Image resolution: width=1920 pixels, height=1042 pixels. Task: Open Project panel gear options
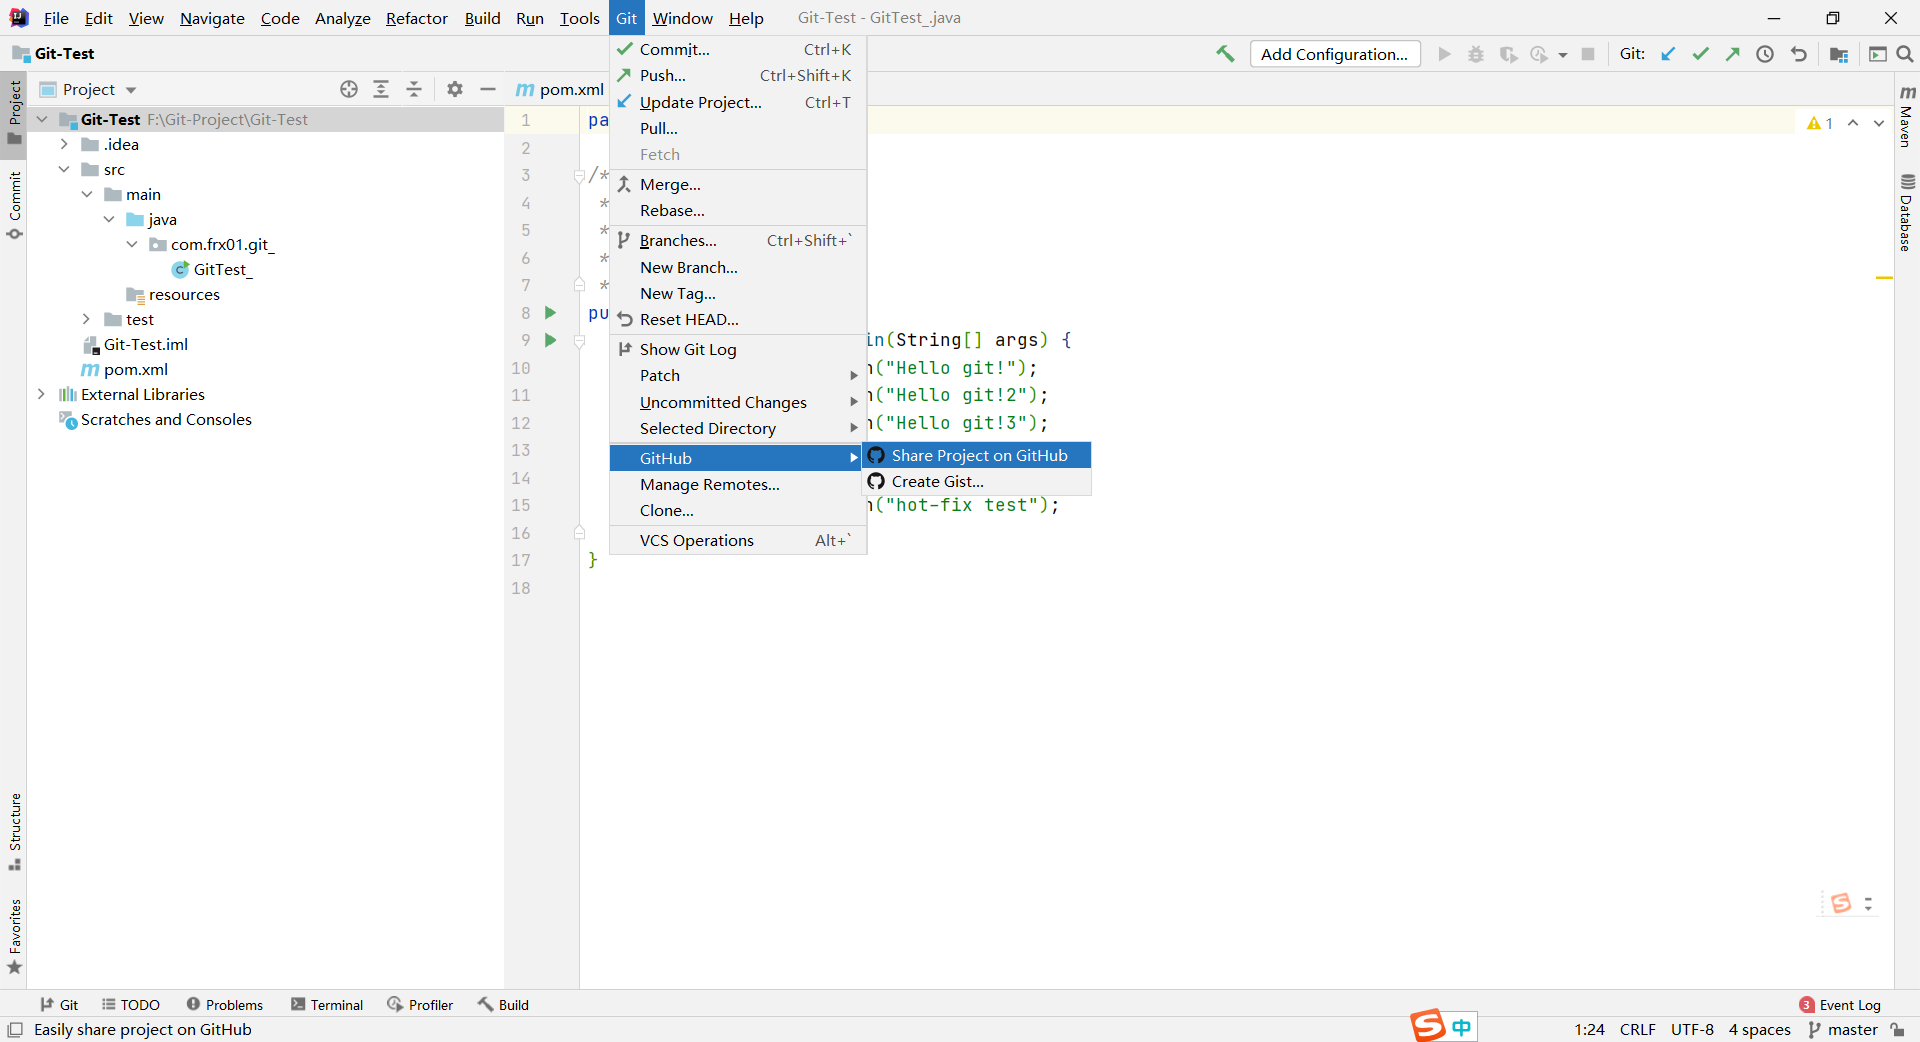tap(455, 89)
